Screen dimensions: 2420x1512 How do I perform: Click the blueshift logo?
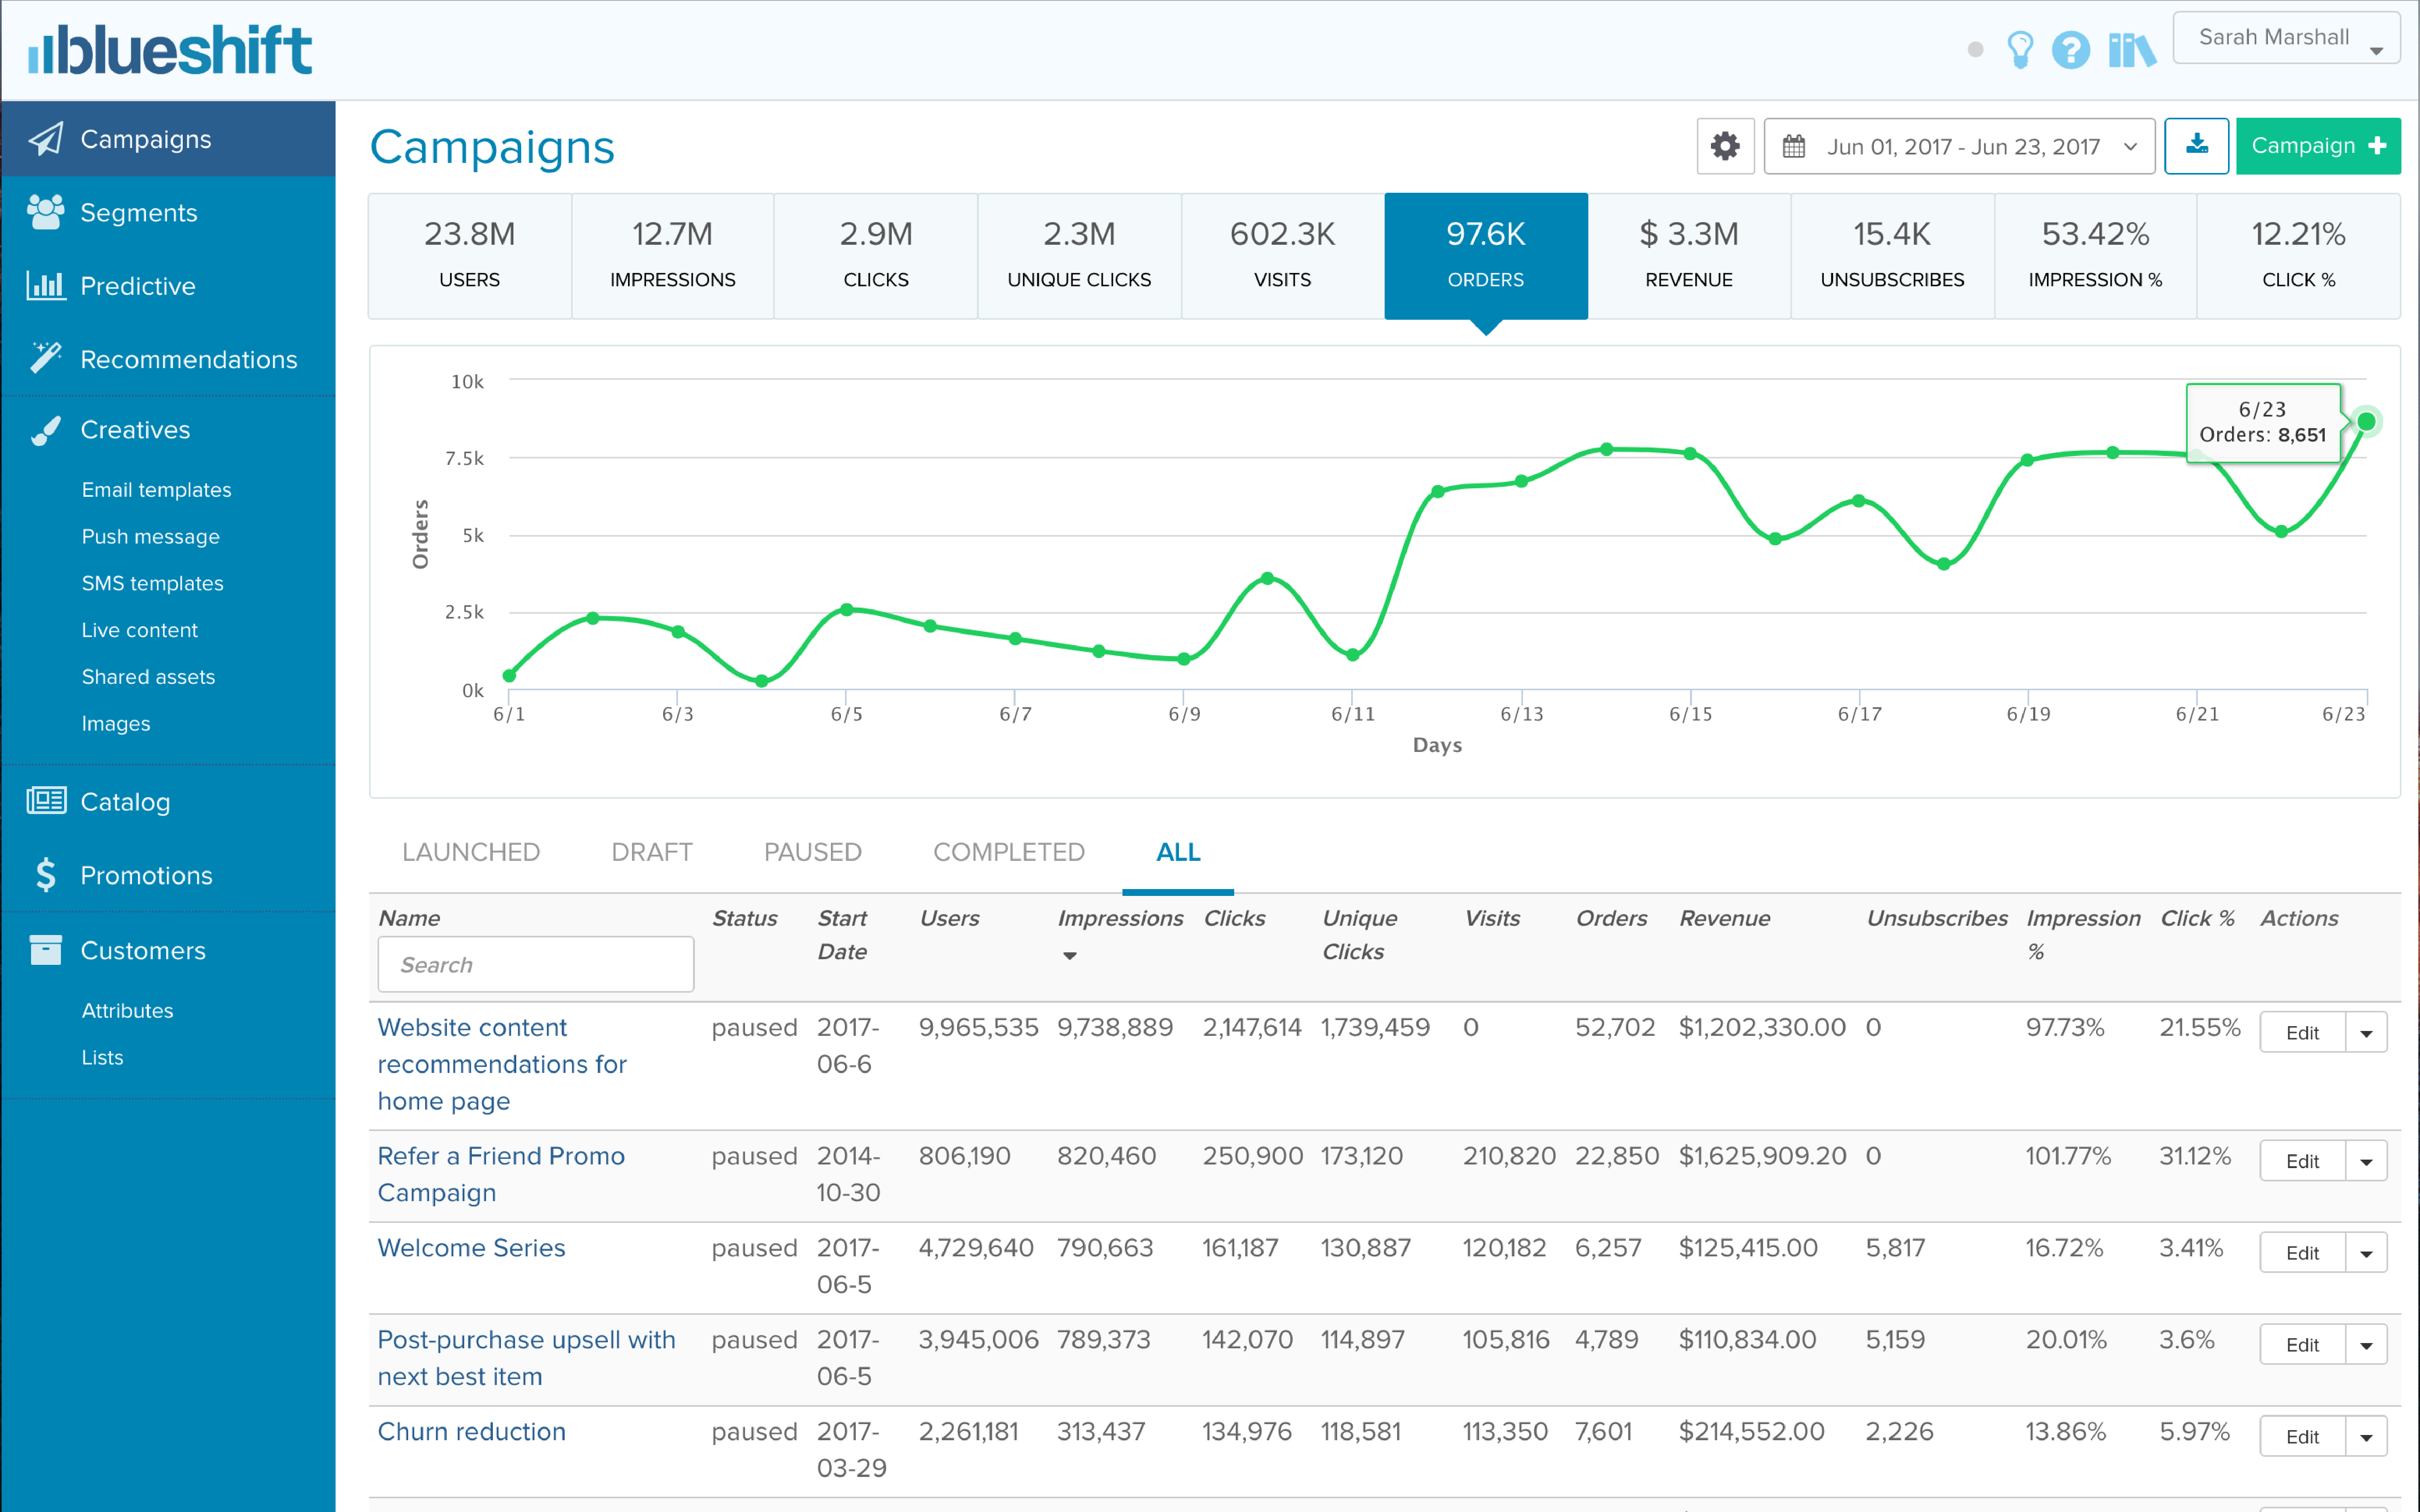pyautogui.click(x=170, y=50)
